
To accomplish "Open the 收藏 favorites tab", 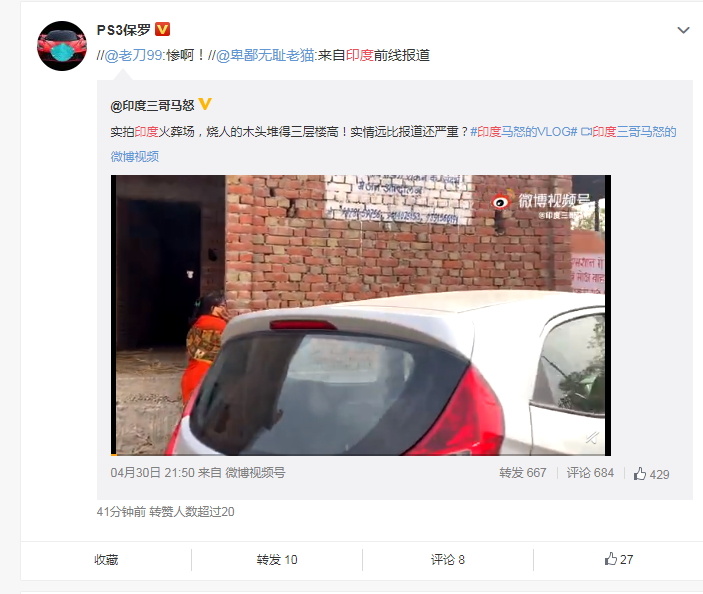I will click(106, 559).
